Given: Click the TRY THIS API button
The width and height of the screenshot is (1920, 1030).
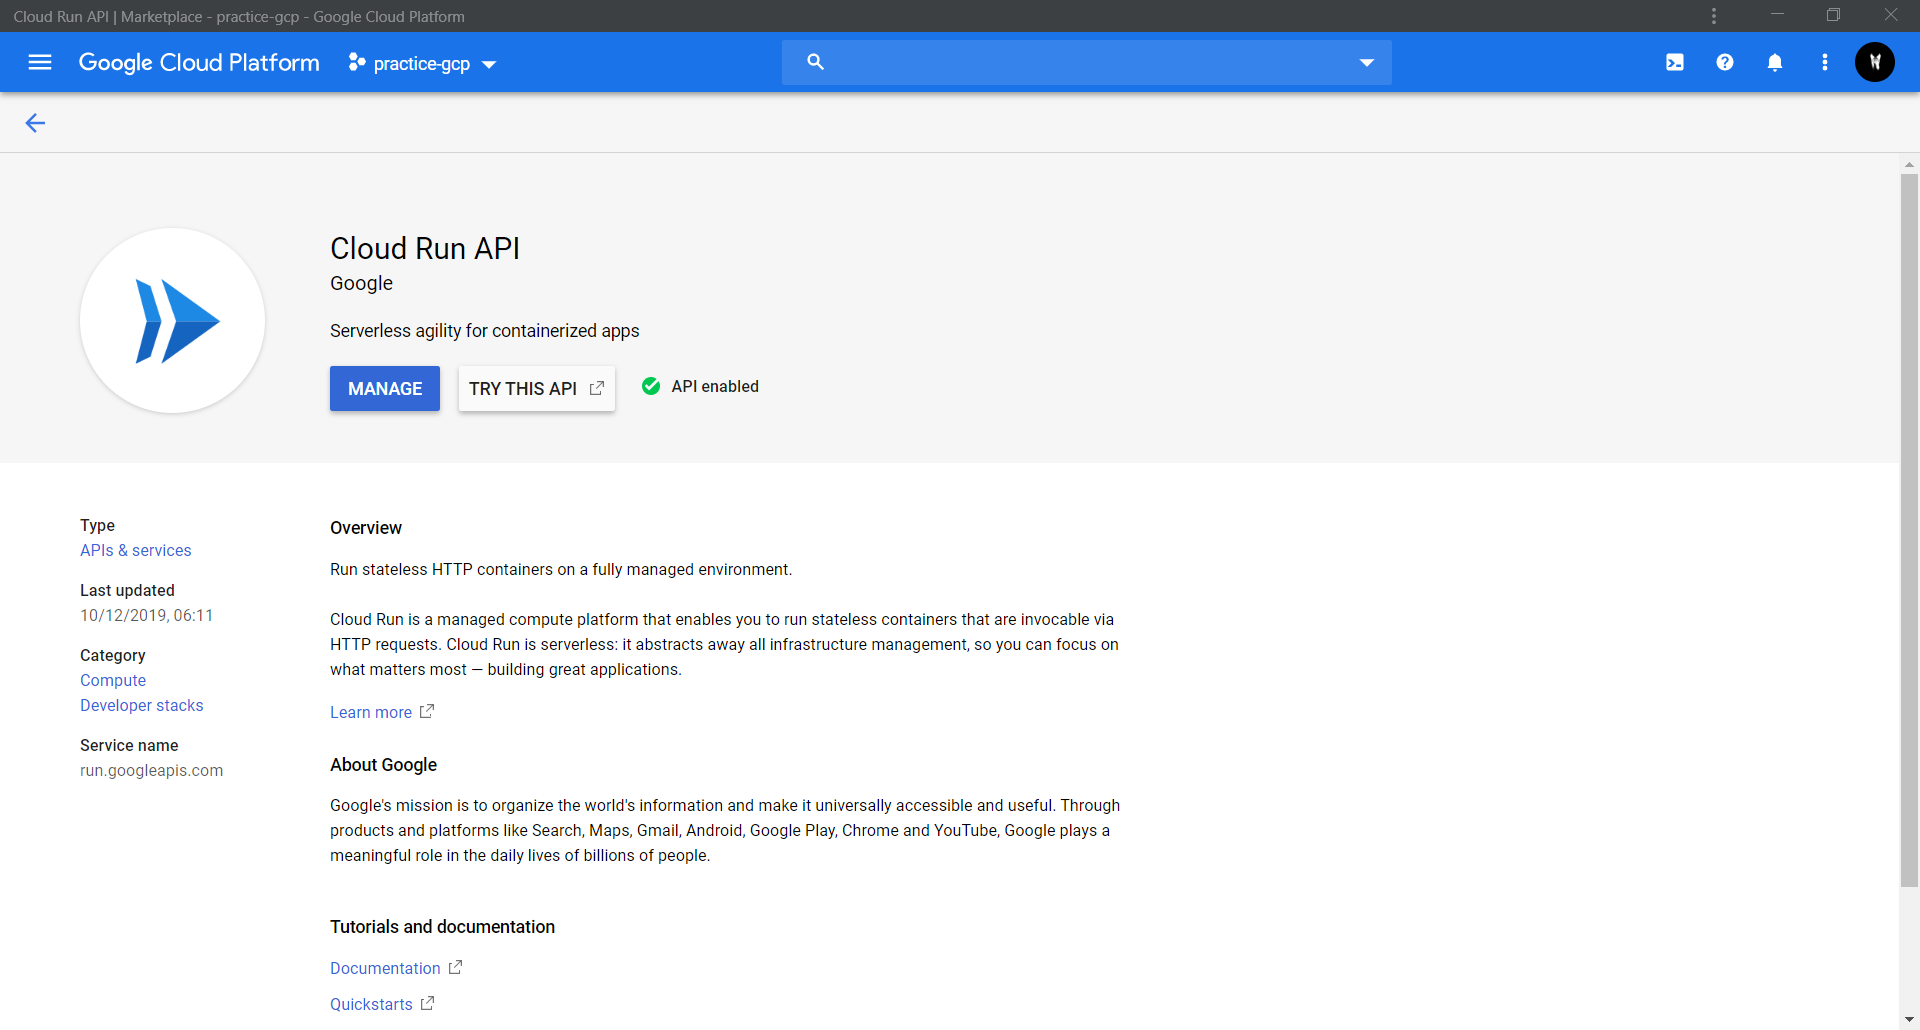Looking at the screenshot, I should point(537,388).
